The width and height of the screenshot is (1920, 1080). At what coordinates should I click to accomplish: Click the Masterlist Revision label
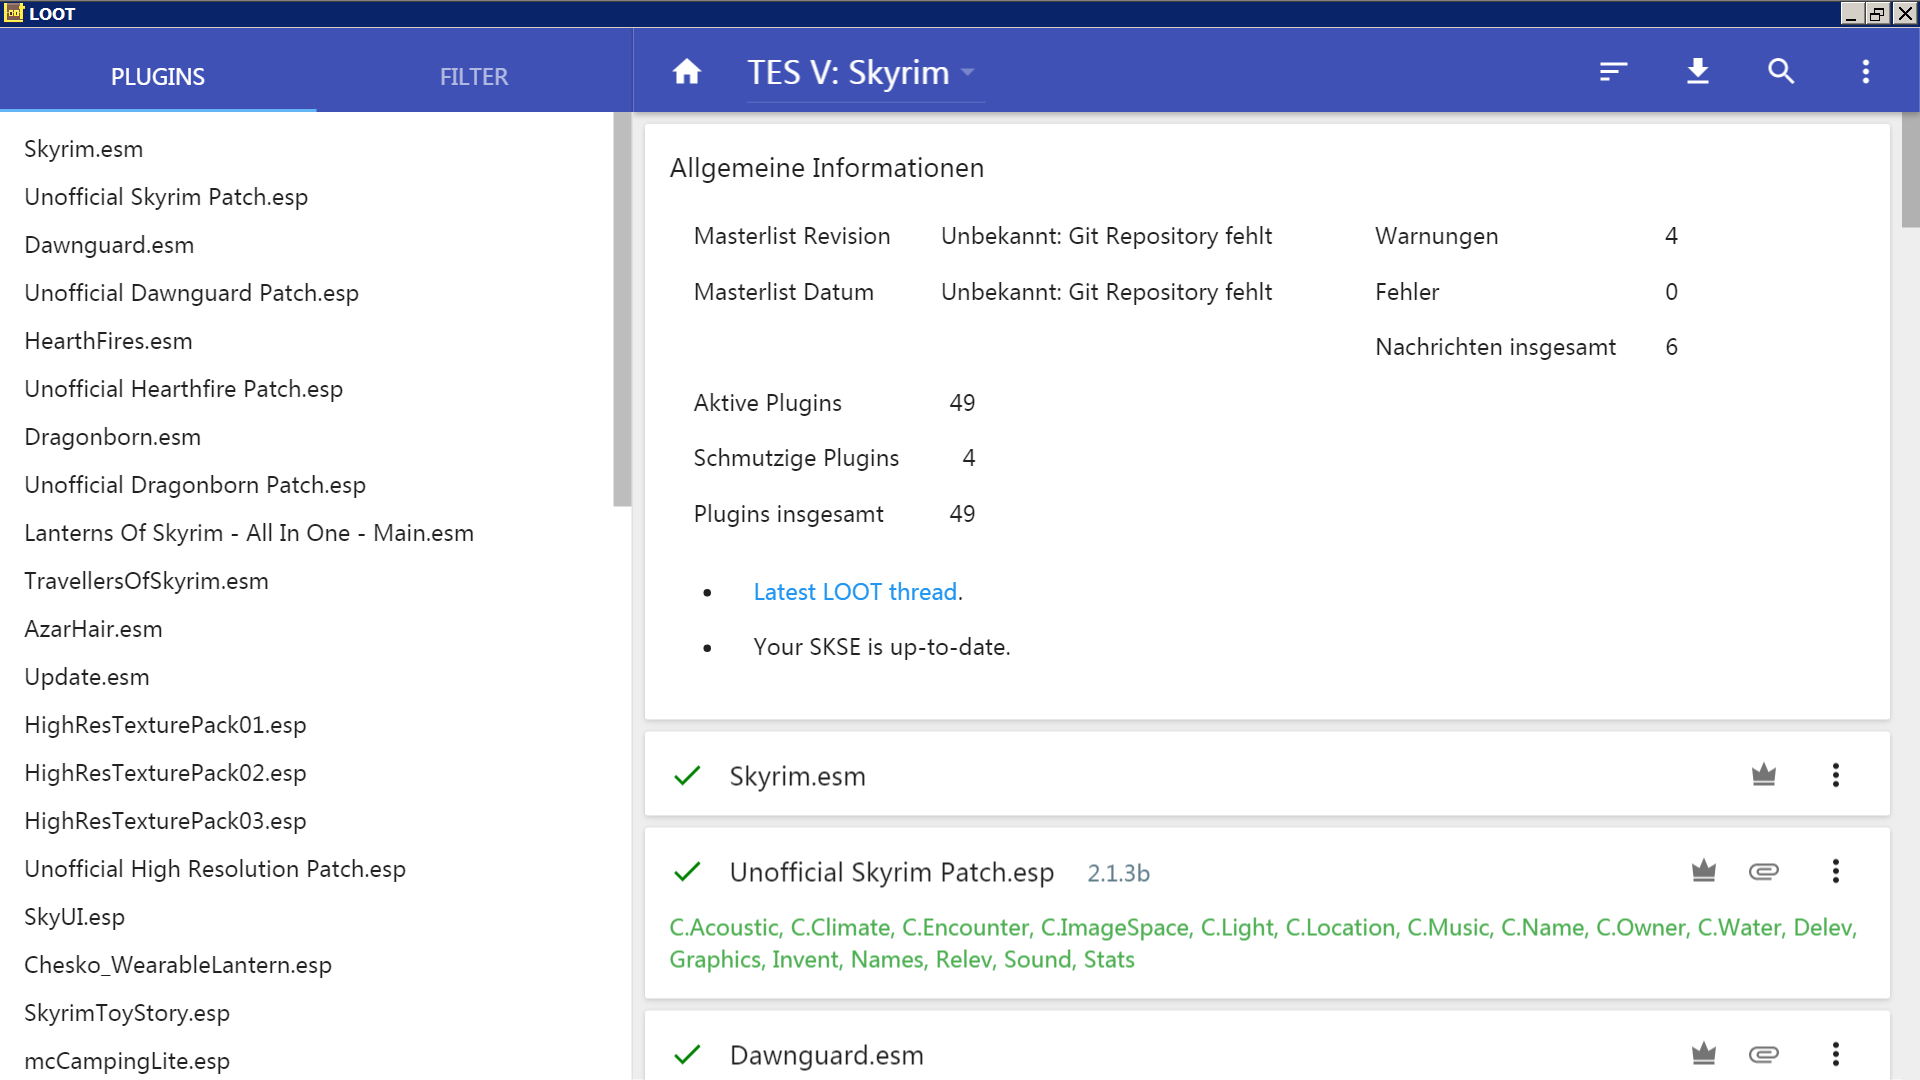[792, 236]
